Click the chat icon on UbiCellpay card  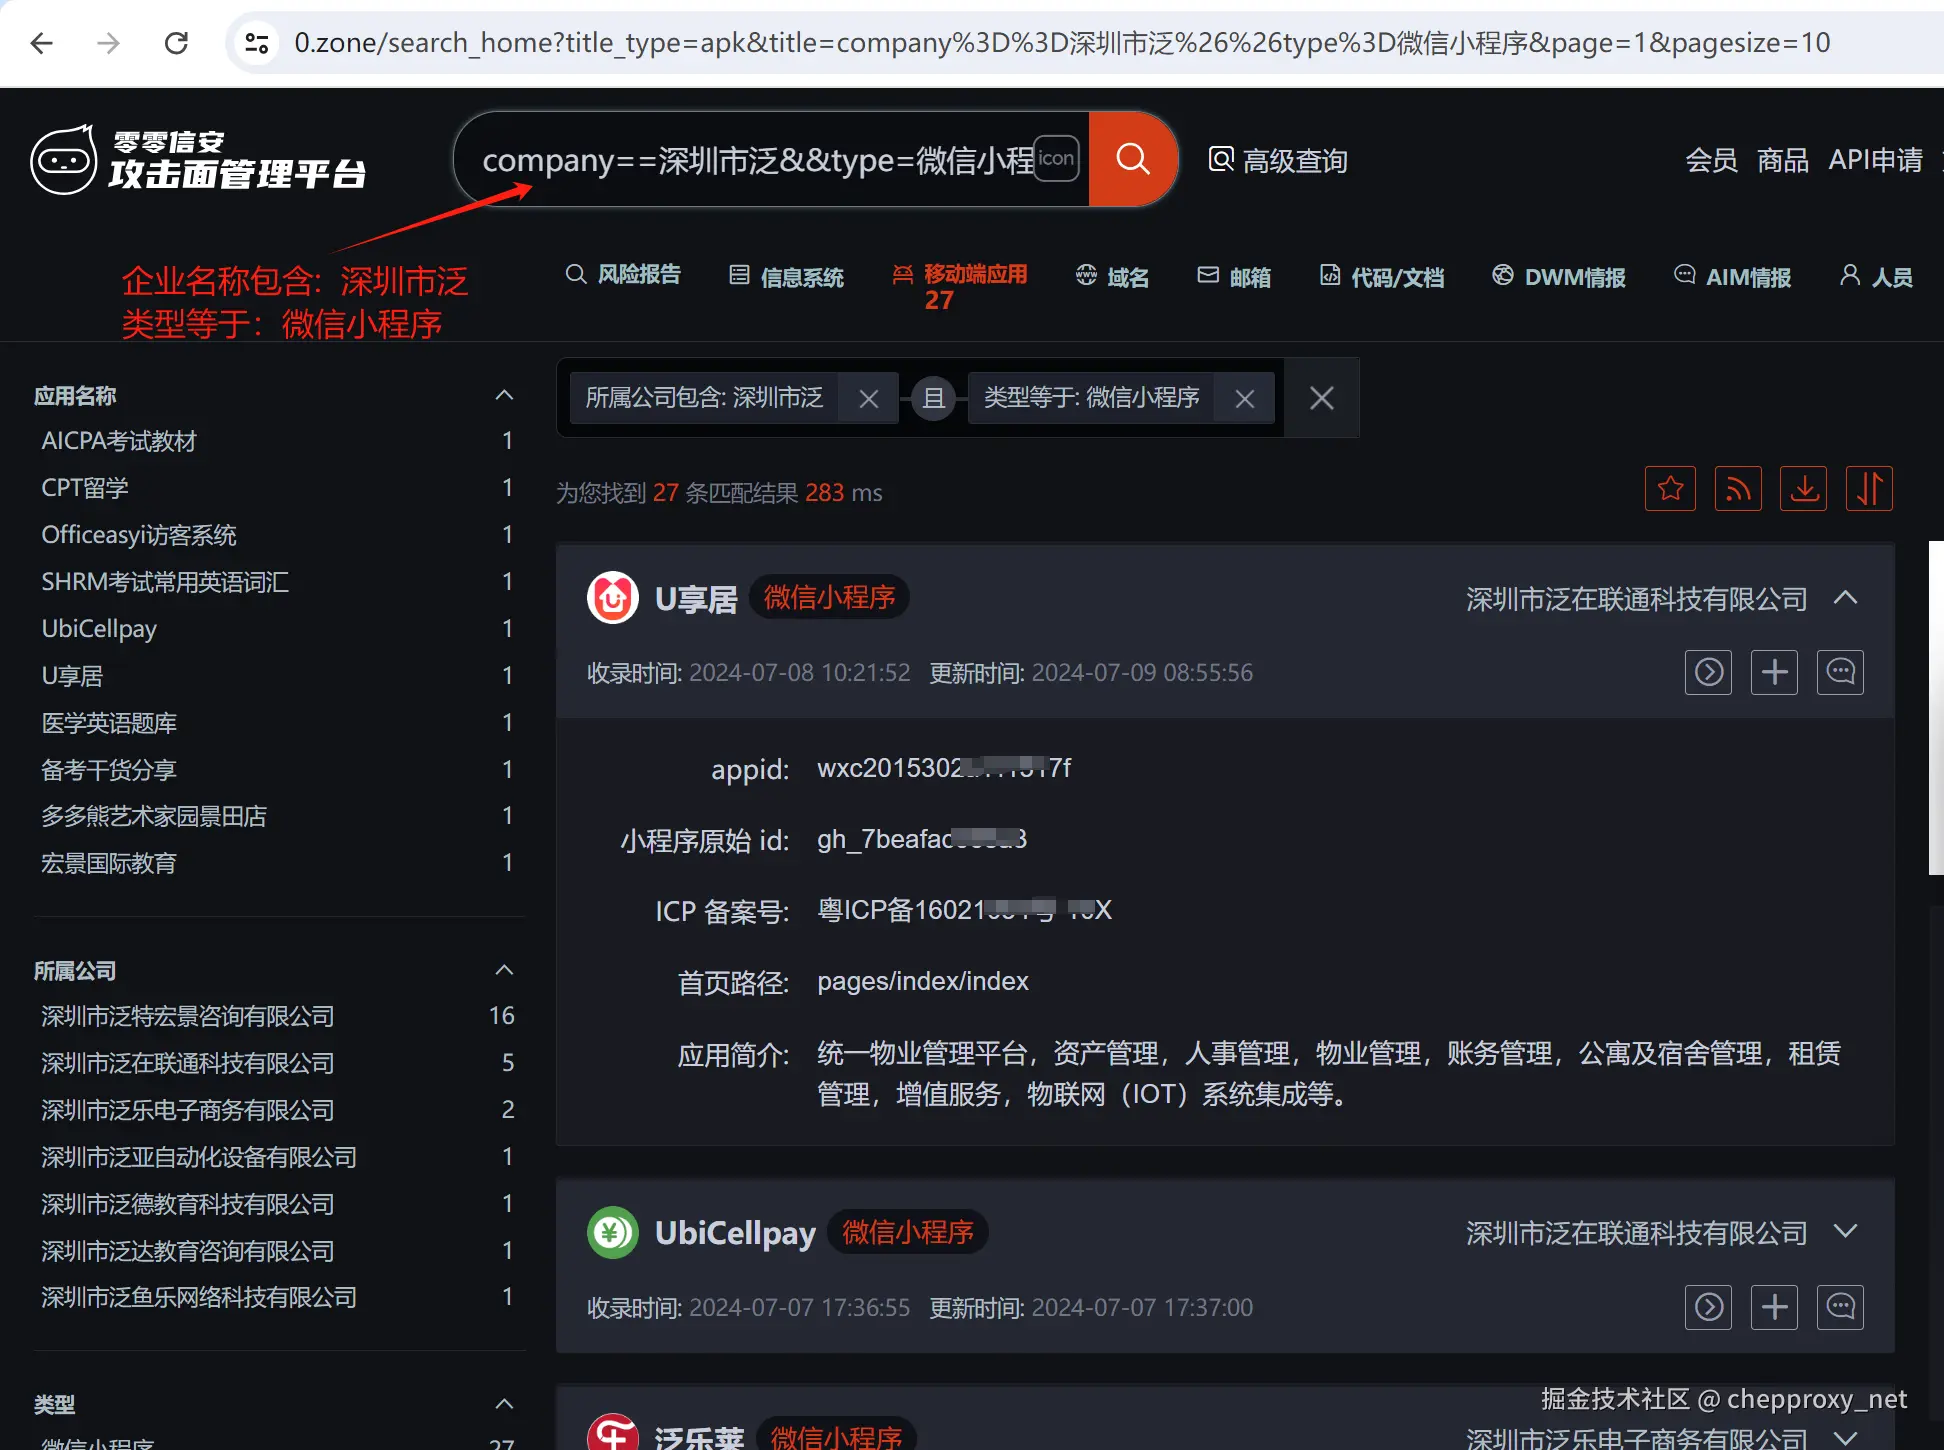click(x=1840, y=1307)
